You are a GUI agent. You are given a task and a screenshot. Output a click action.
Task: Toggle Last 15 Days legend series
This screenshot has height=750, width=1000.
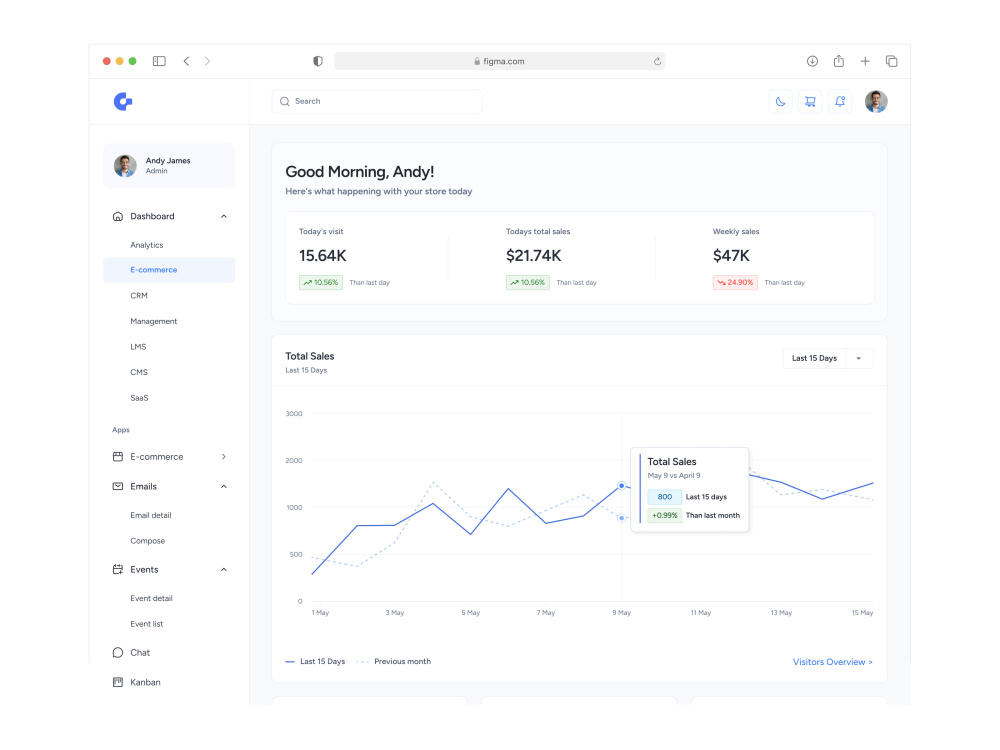(x=315, y=662)
